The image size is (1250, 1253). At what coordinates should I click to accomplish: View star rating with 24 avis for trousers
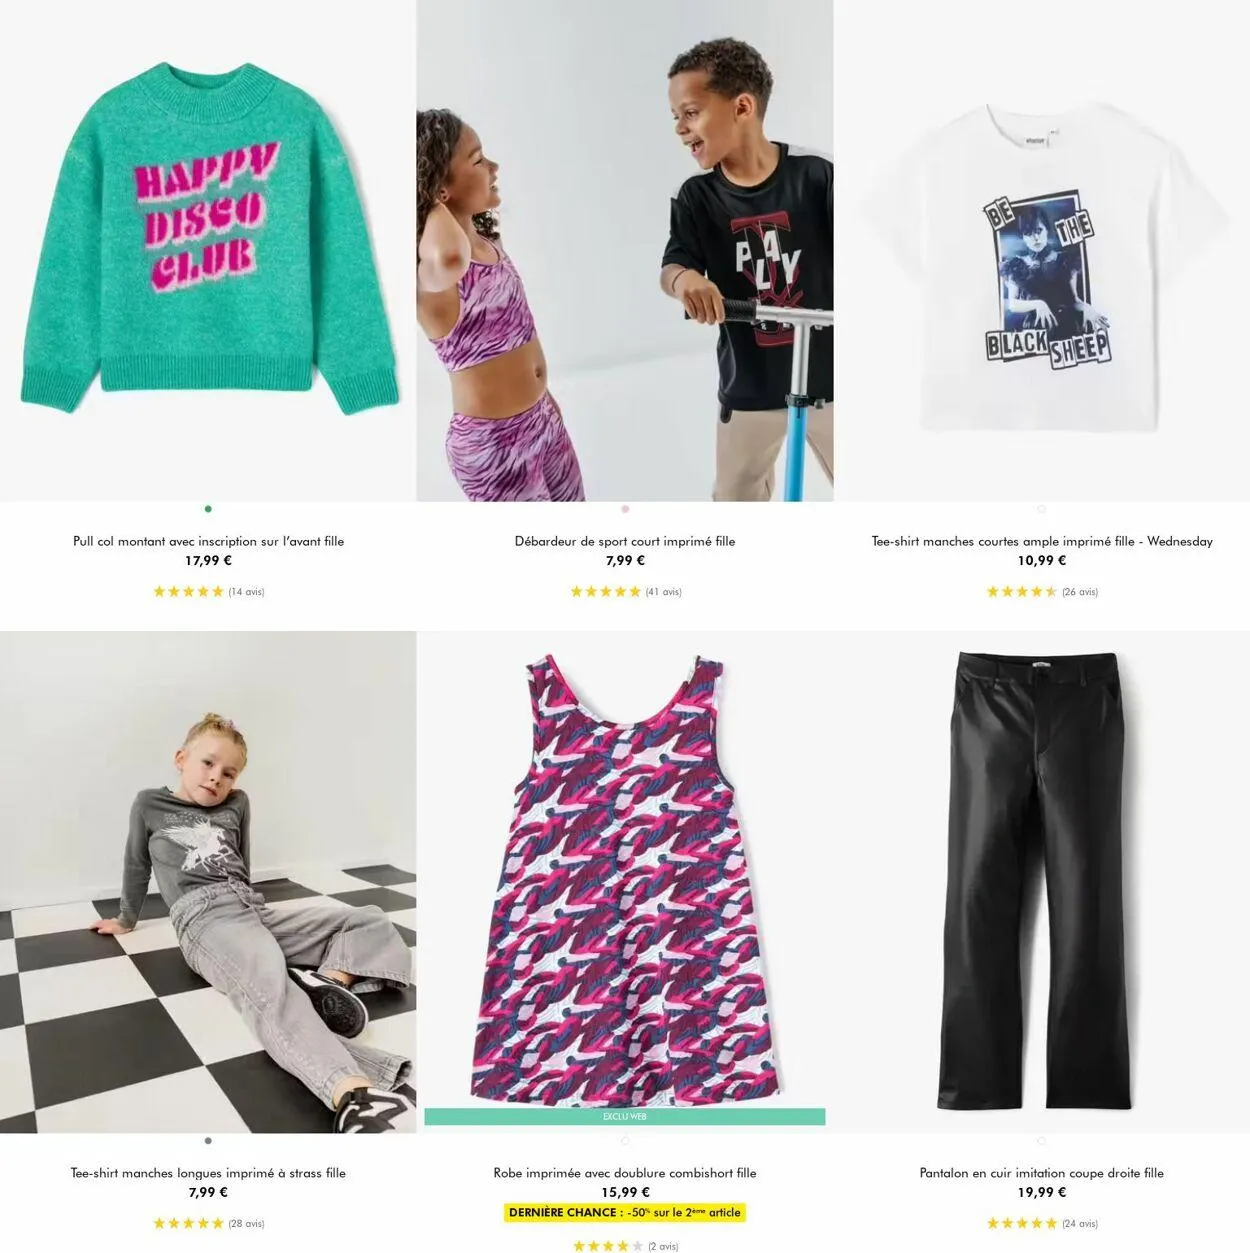tap(1042, 1223)
